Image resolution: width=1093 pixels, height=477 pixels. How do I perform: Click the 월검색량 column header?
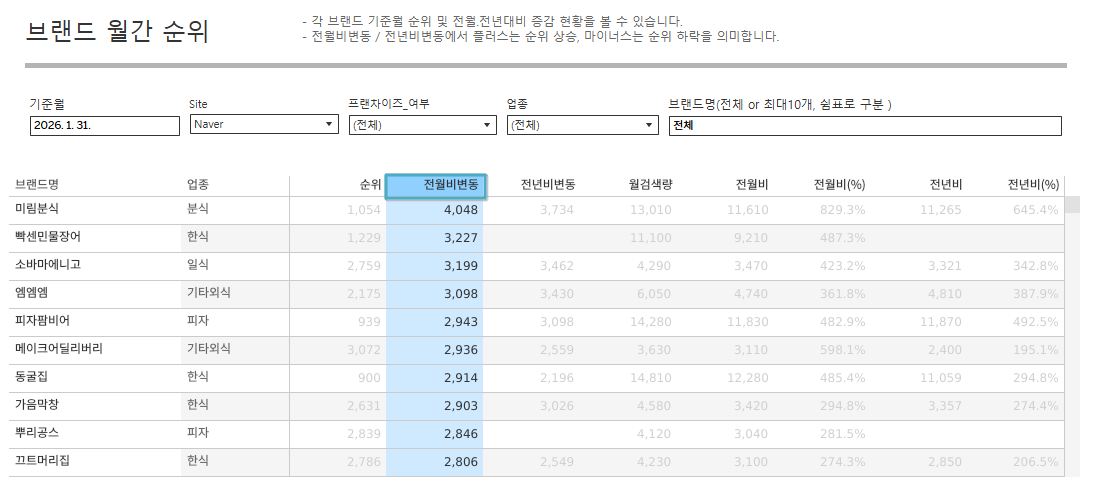point(650,185)
